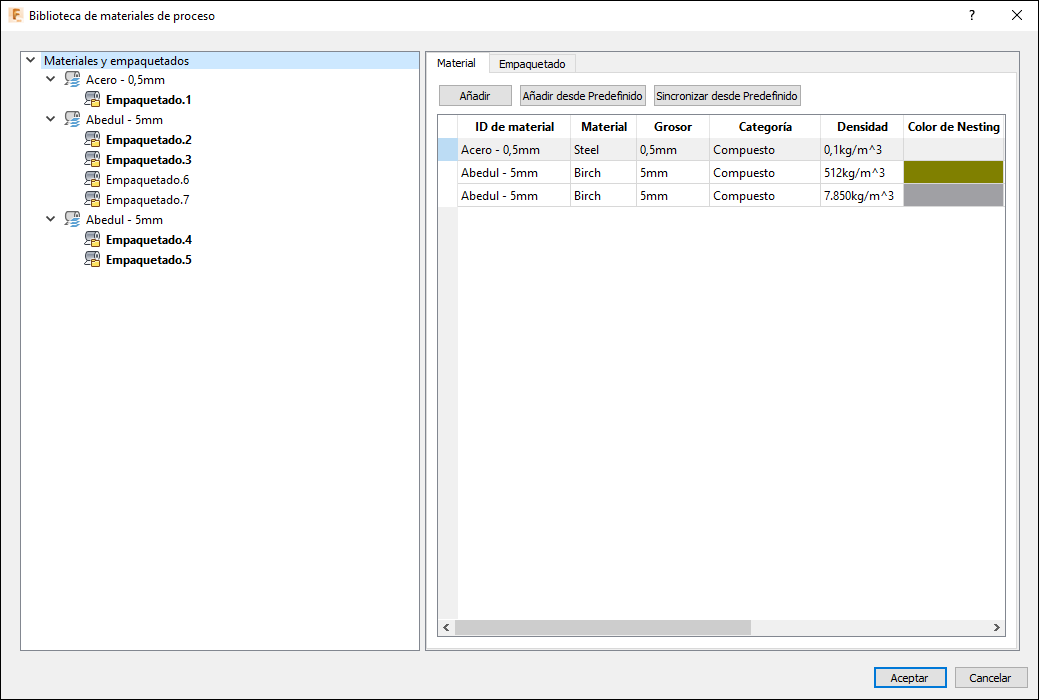Viewport: 1039px width, 700px height.
Task: Switch to the Material tab
Action: coord(456,63)
